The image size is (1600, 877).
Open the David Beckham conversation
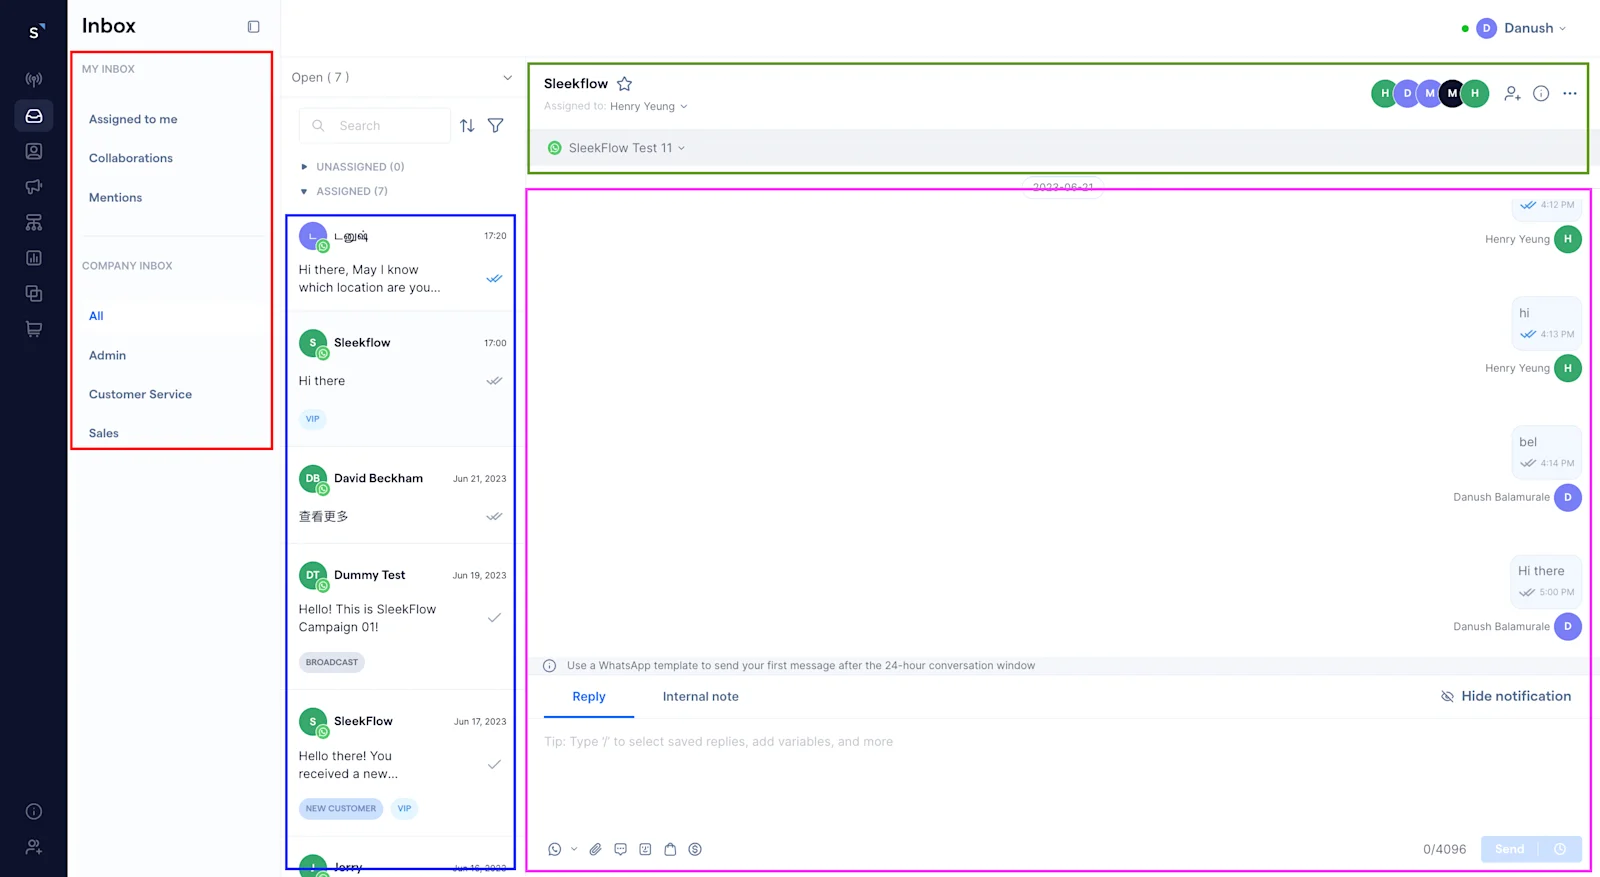point(401,497)
